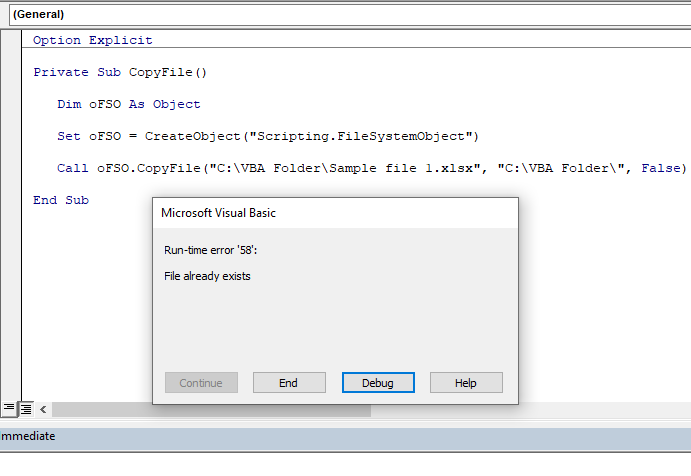The width and height of the screenshot is (691, 476).
Task: Click the "File already exists" message text
Action: 207,276
